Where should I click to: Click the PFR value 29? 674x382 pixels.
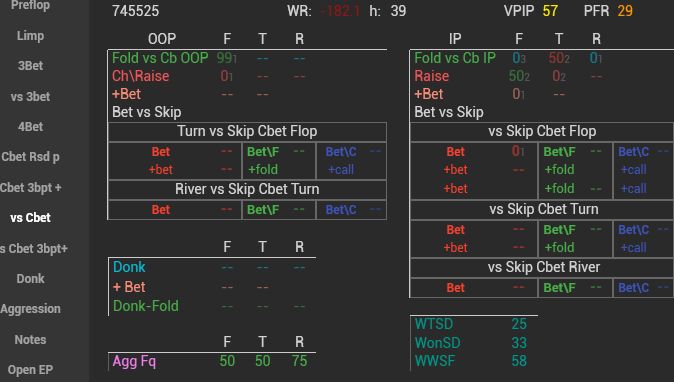pyautogui.click(x=625, y=11)
